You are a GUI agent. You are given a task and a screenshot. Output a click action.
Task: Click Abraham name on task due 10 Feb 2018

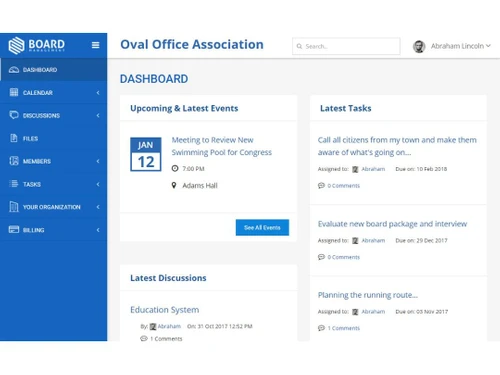(x=373, y=169)
